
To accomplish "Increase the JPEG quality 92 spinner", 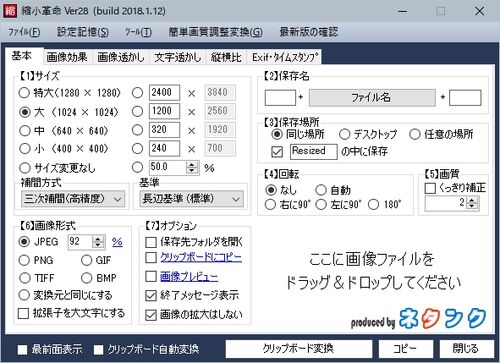I will tap(98, 239).
